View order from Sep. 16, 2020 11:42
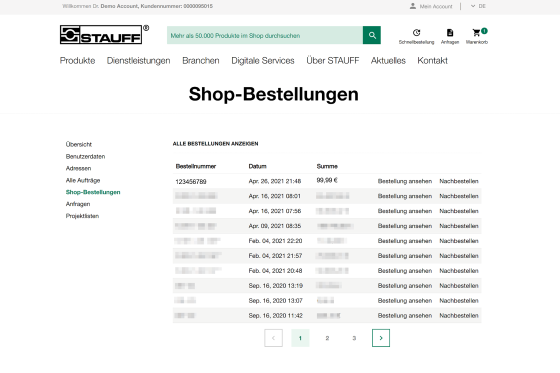This screenshot has height=373, width=560. (405, 316)
